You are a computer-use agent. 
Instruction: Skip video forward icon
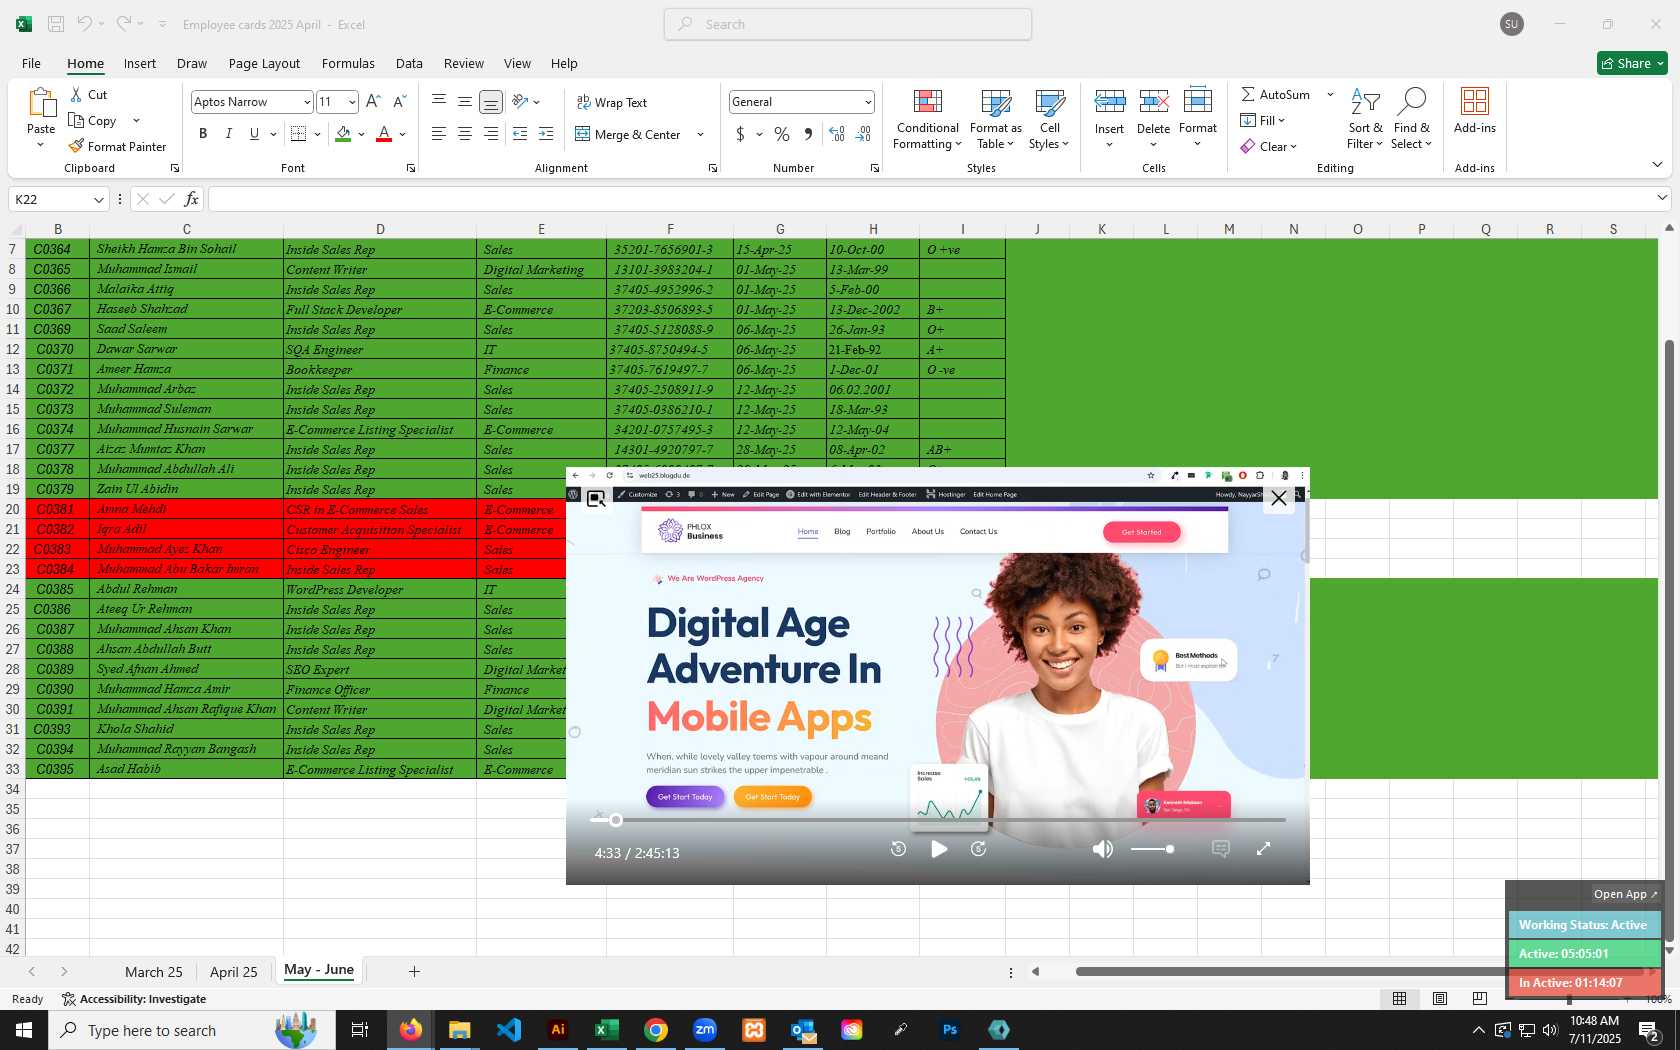(979, 849)
